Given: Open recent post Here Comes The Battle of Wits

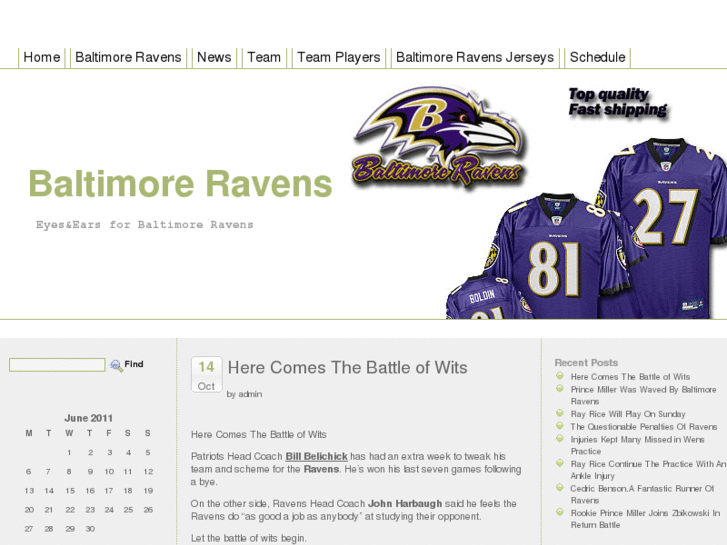Looking at the screenshot, I should click(630, 377).
